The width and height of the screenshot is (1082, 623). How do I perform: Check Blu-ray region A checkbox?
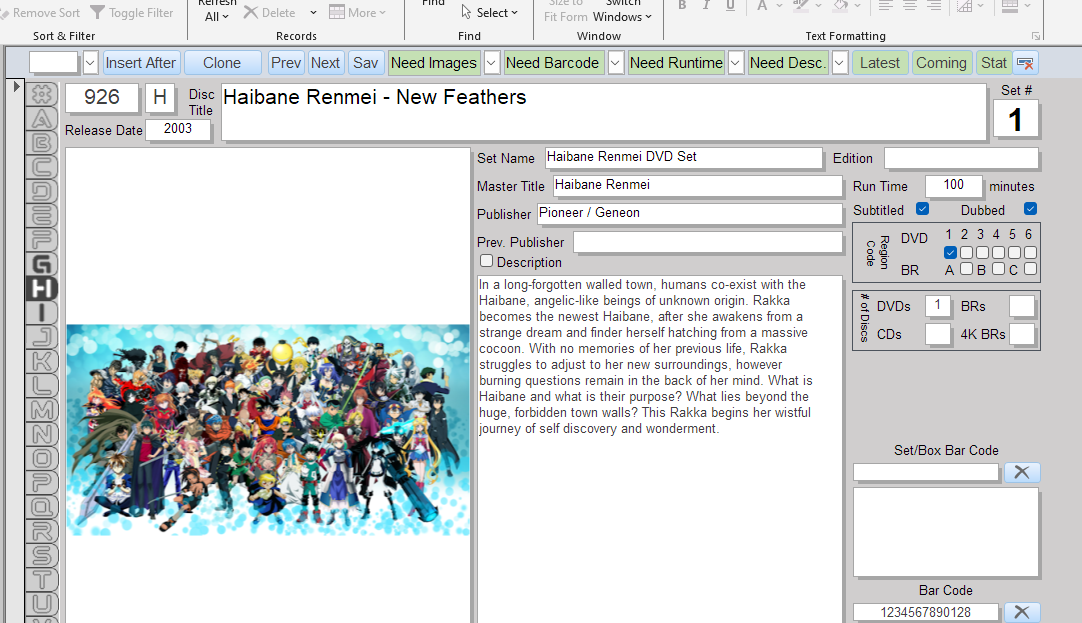[x=966, y=268]
